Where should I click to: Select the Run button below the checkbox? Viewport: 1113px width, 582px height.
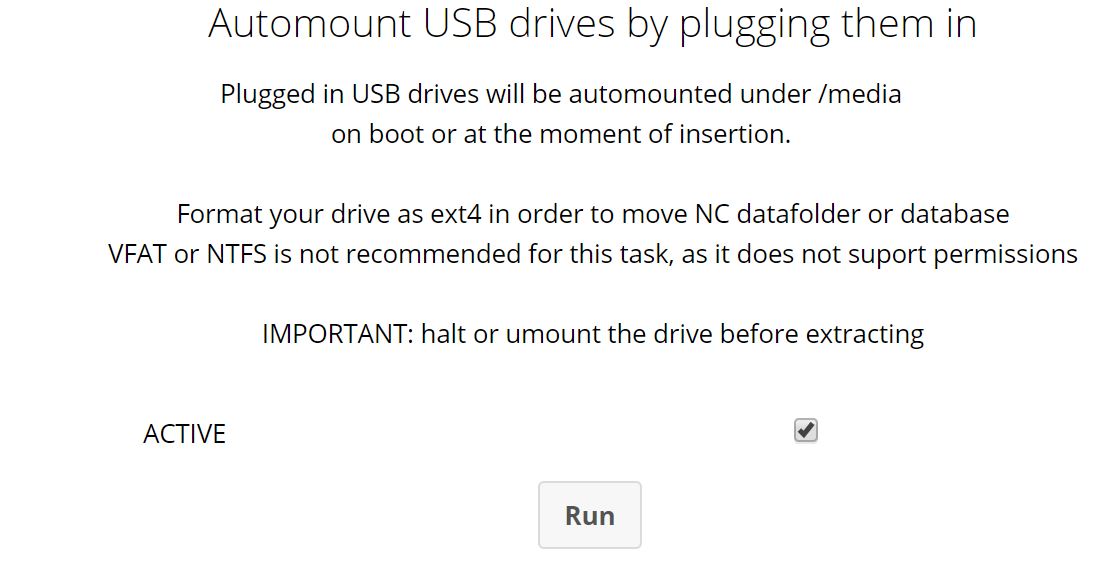589,514
